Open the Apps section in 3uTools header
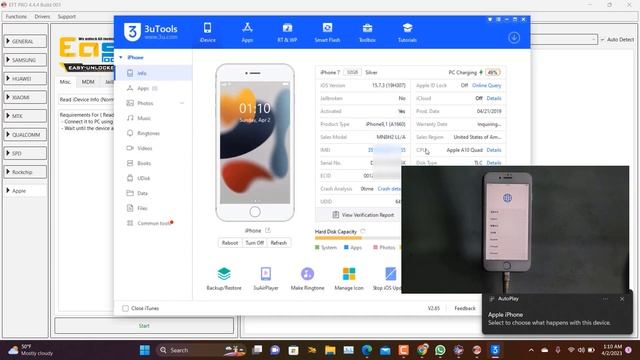The width and height of the screenshot is (640, 360). pyautogui.click(x=247, y=32)
